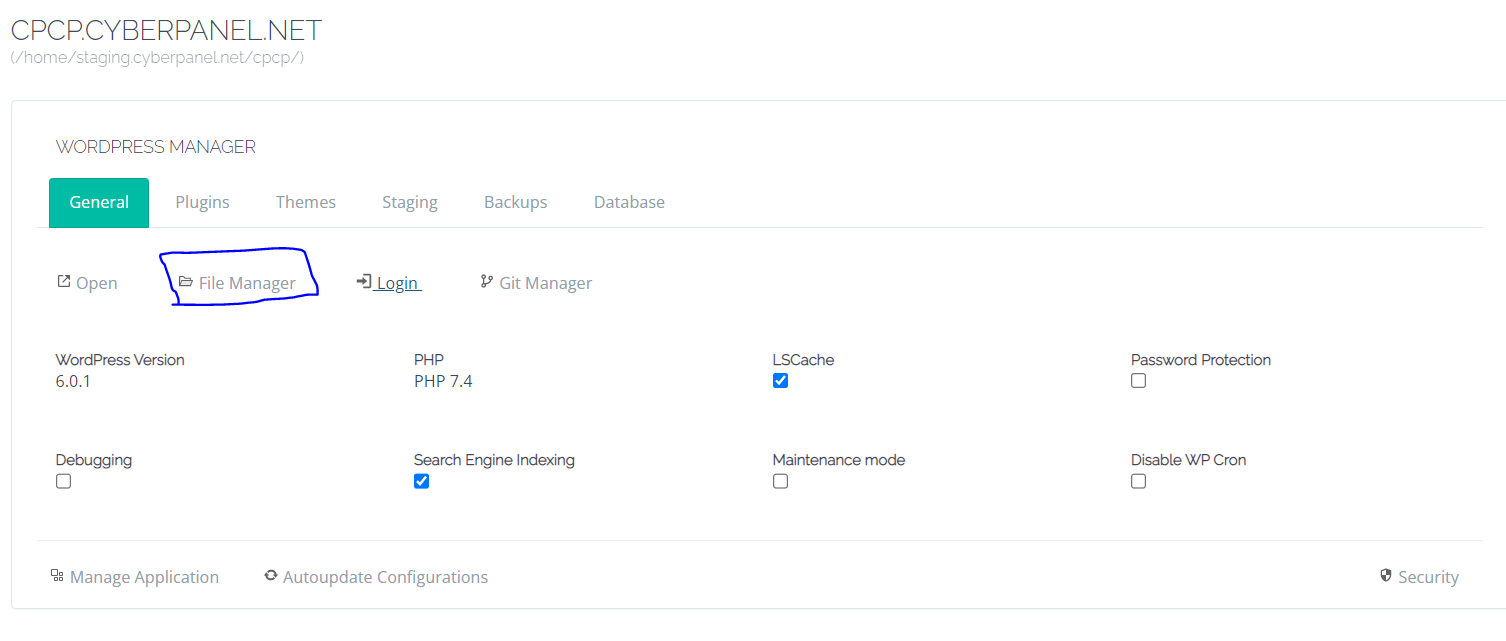
Task: Click the Autoupdate Configurations refresh icon
Action: [271, 575]
